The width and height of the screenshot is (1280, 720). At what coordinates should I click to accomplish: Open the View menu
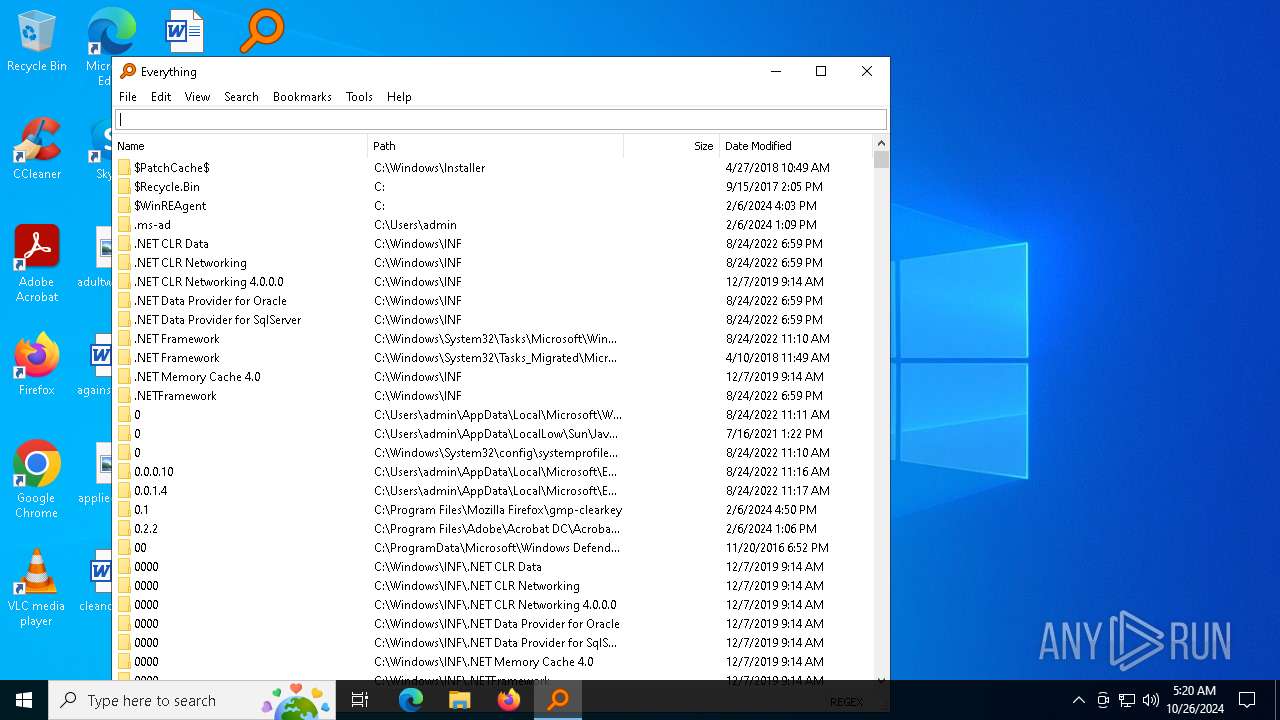tap(197, 97)
